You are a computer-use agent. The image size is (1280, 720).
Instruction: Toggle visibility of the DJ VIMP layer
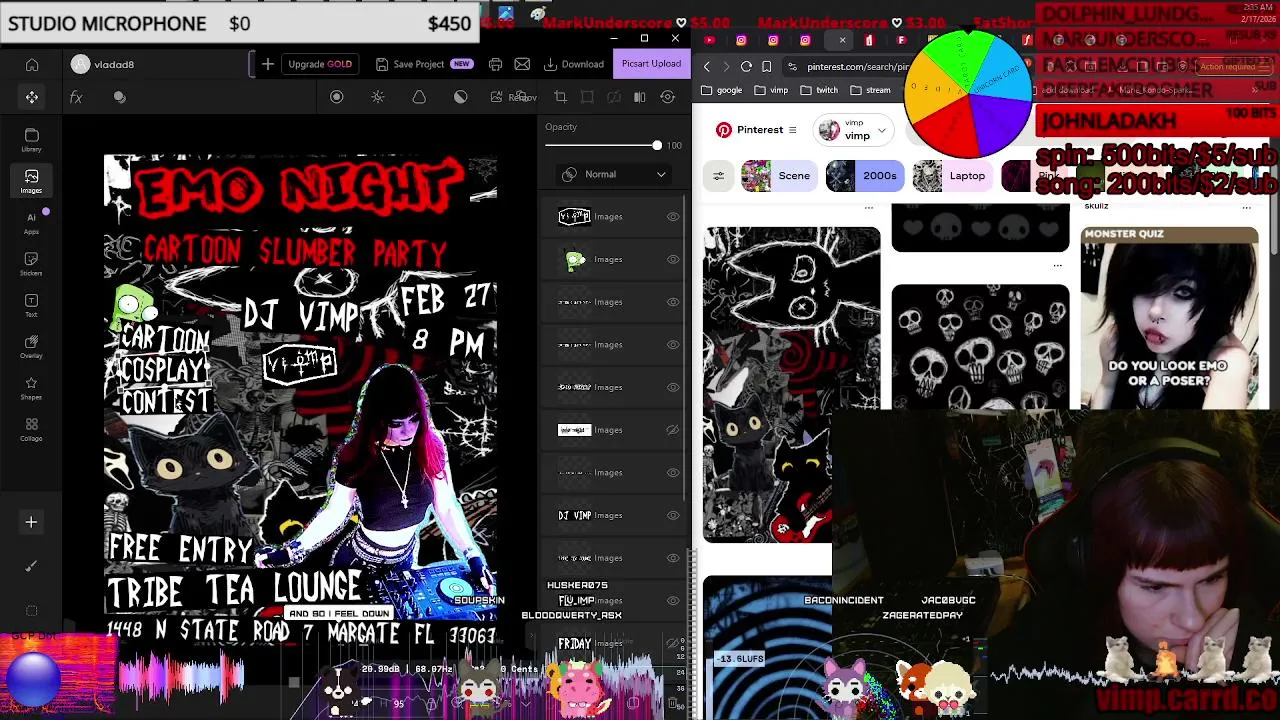pos(673,515)
